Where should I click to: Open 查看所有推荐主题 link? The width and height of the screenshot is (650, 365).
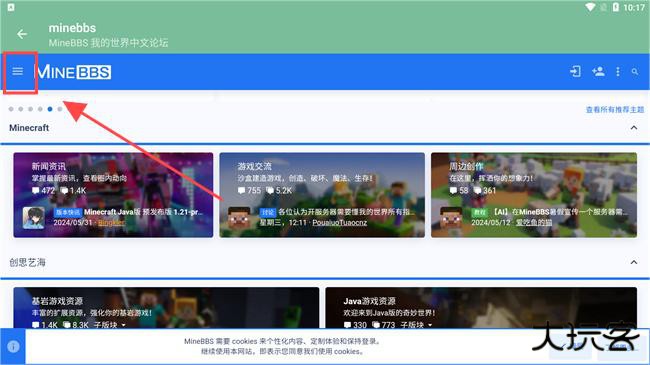point(615,110)
